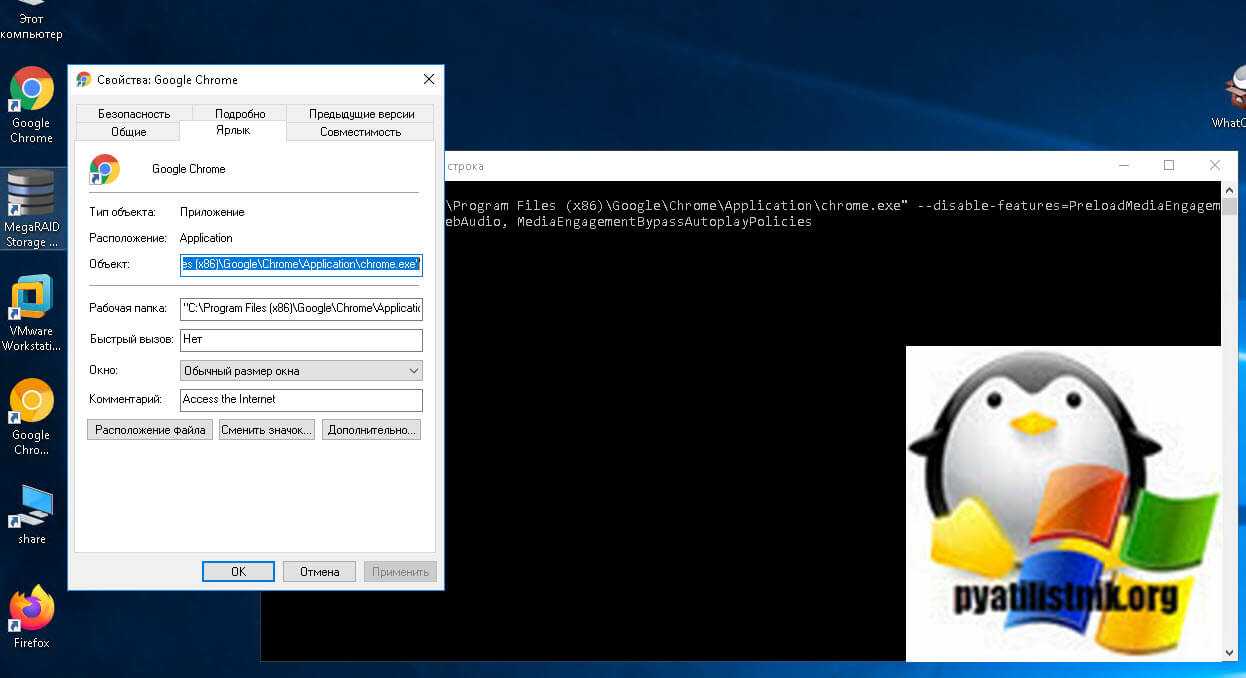Confirm with the OK button

click(238, 572)
